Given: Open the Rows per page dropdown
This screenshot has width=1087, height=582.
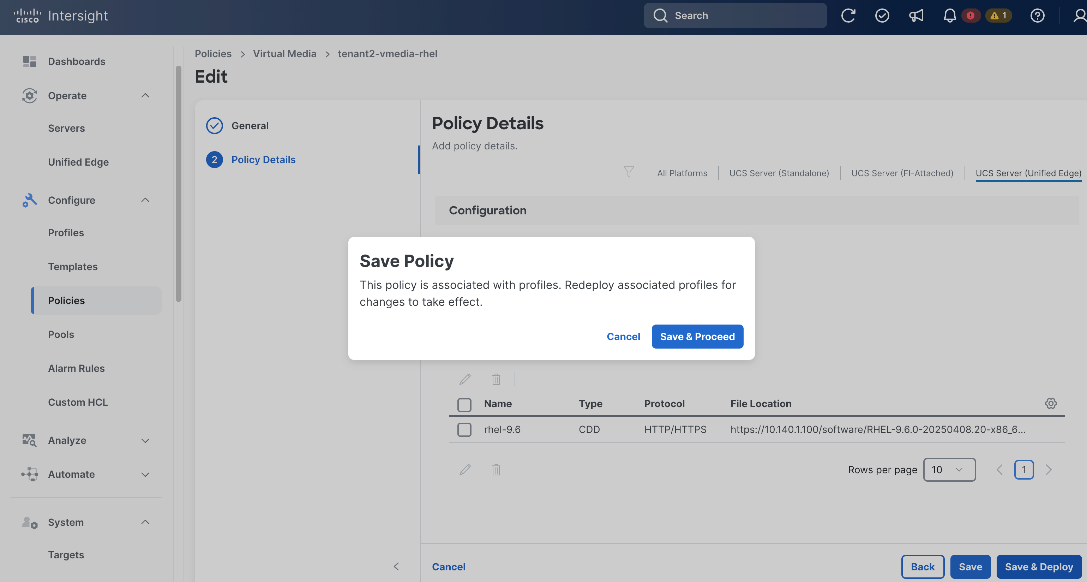Looking at the screenshot, I should [950, 470].
